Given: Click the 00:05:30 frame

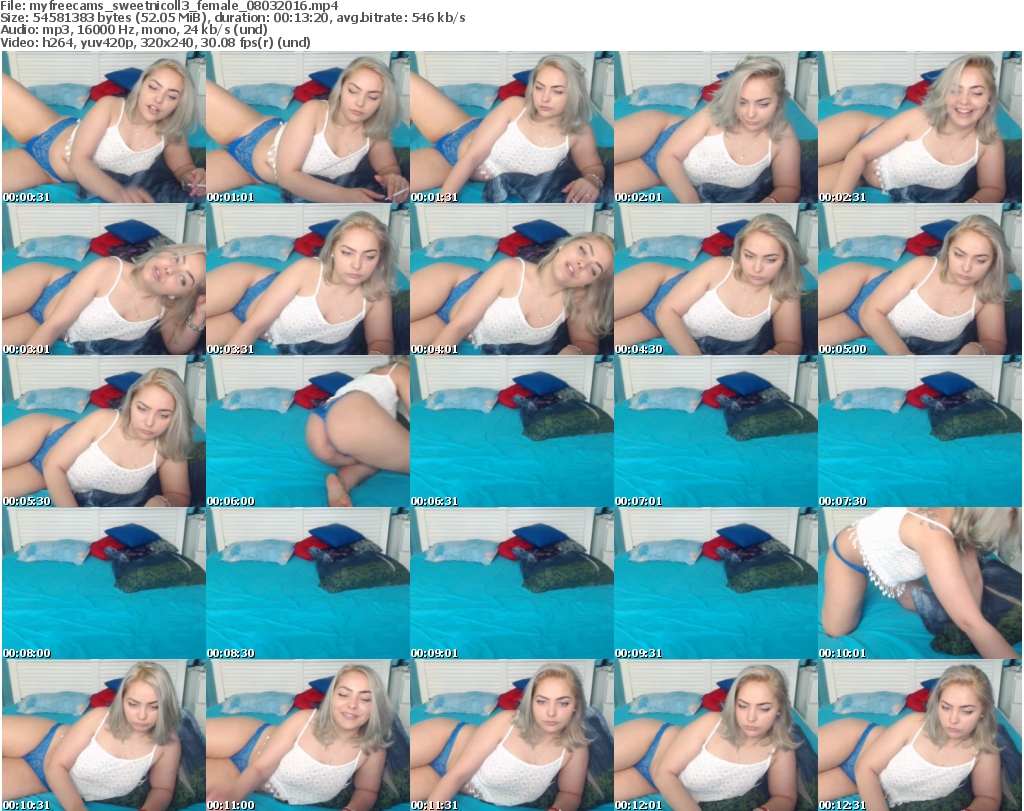Looking at the screenshot, I should [103, 432].
